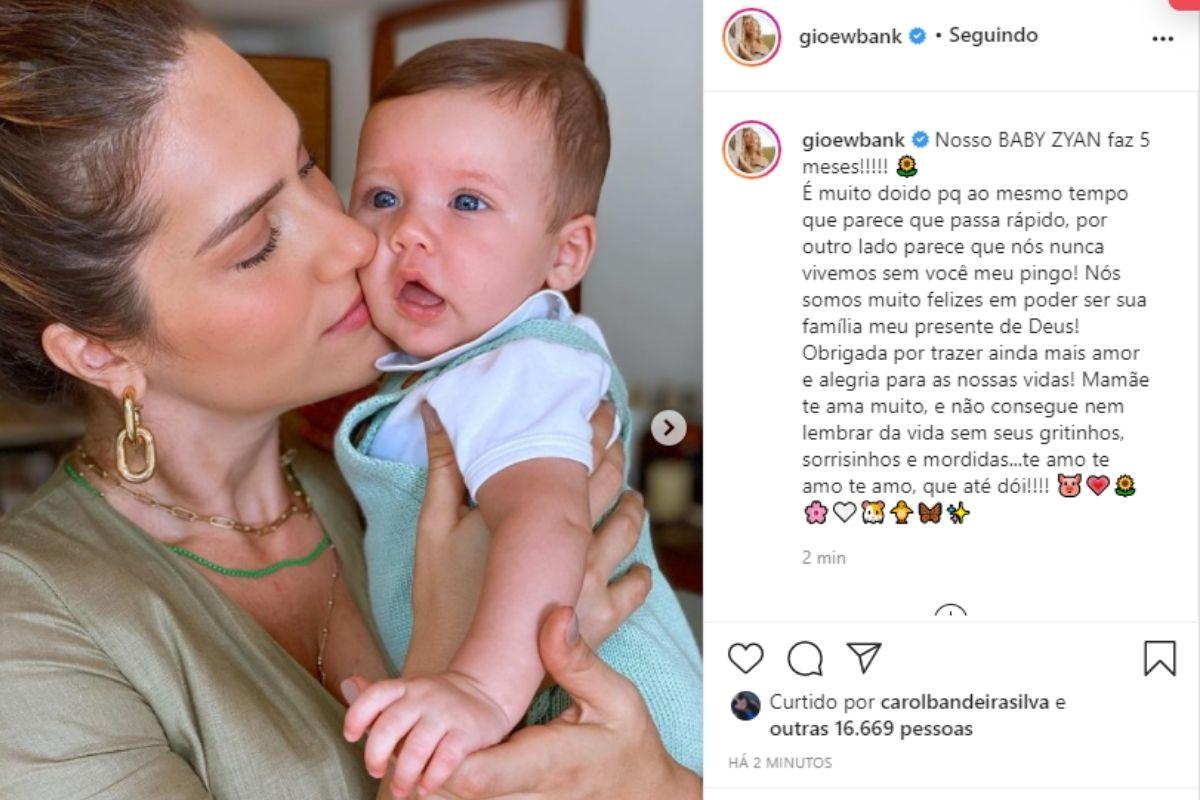Toggle the Seguindo following status

pos(993,35)
